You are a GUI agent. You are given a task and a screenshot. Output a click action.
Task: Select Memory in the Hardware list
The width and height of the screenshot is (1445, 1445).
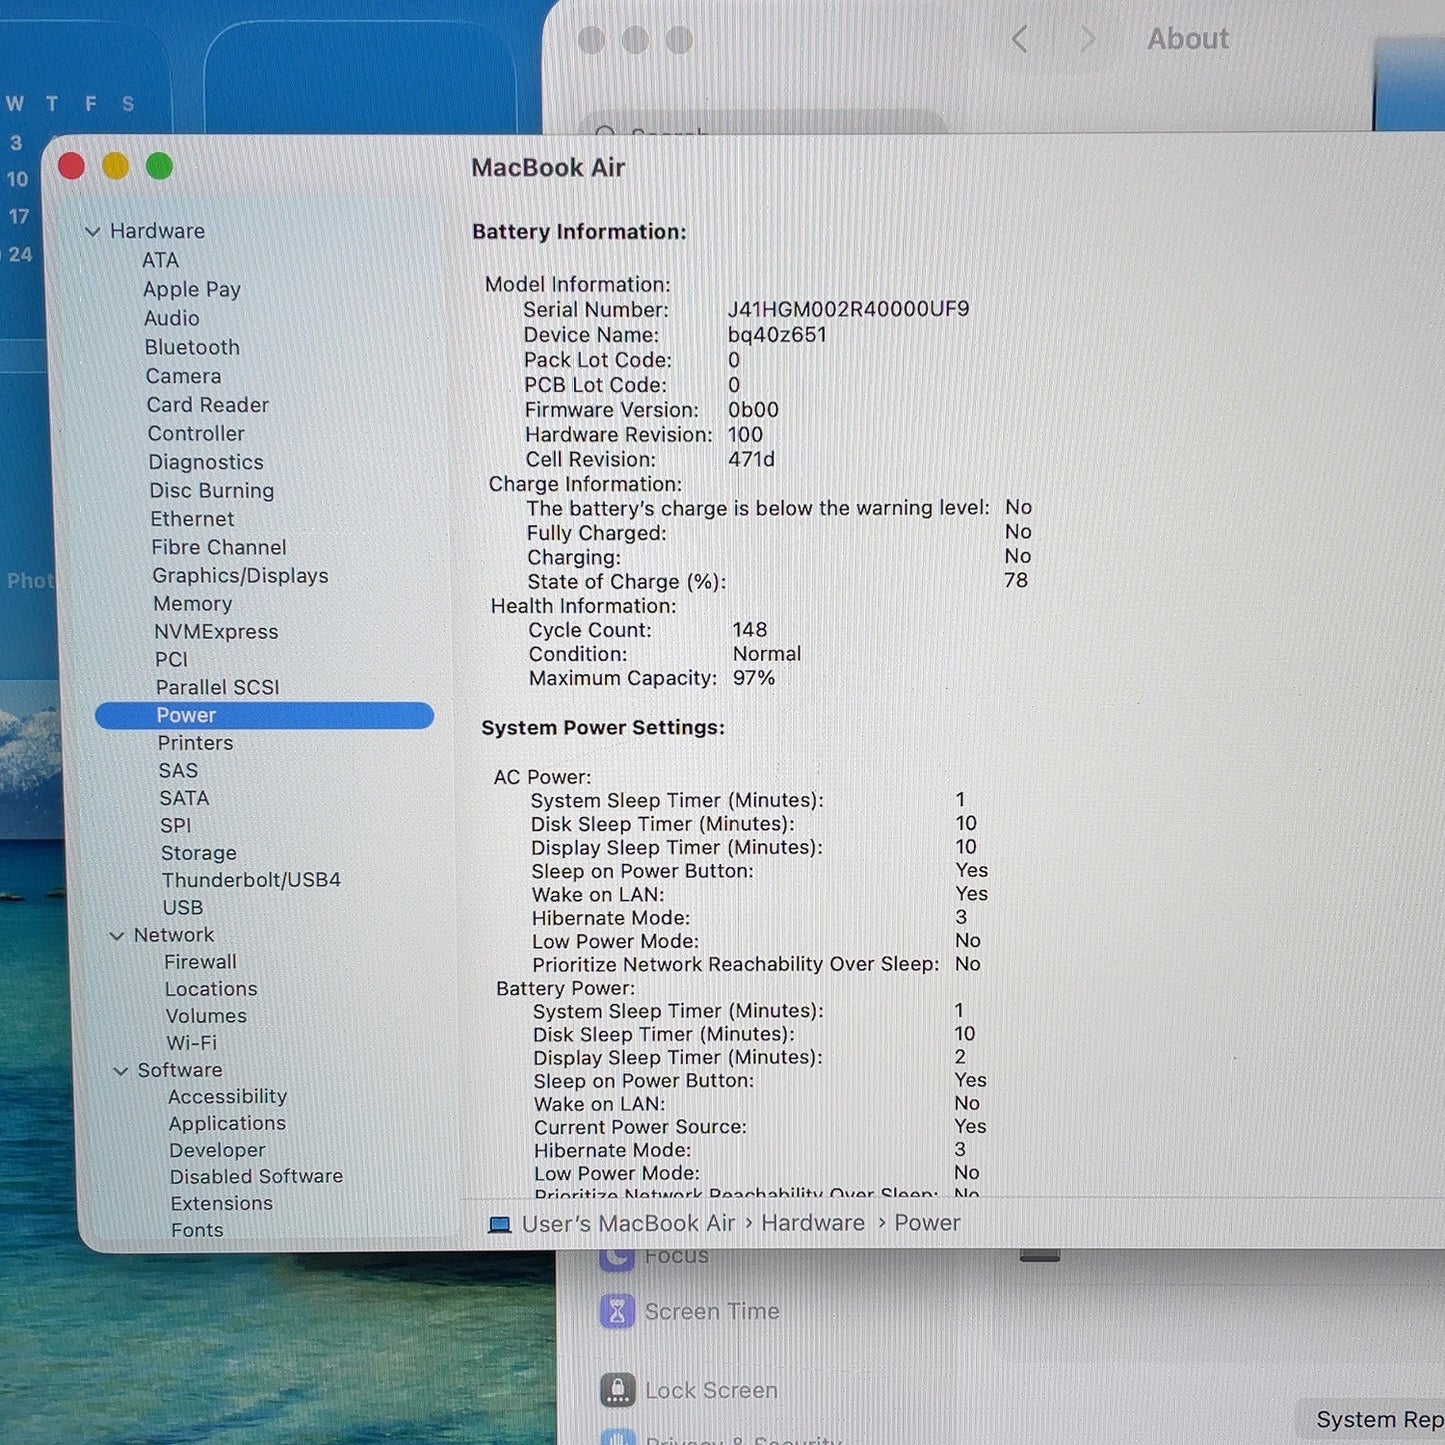[193, 604]
